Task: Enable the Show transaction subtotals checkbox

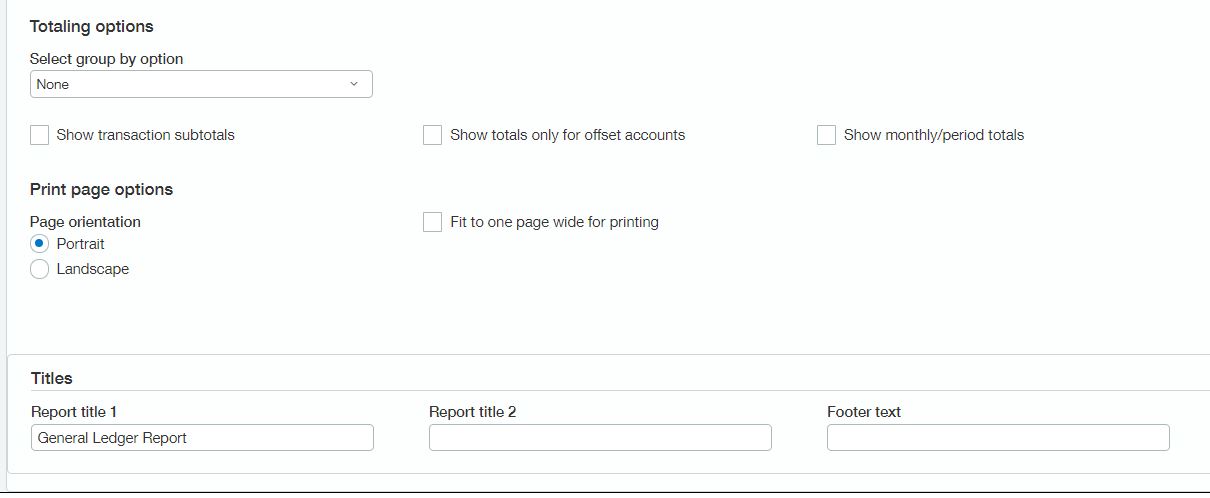Action: 40,135
